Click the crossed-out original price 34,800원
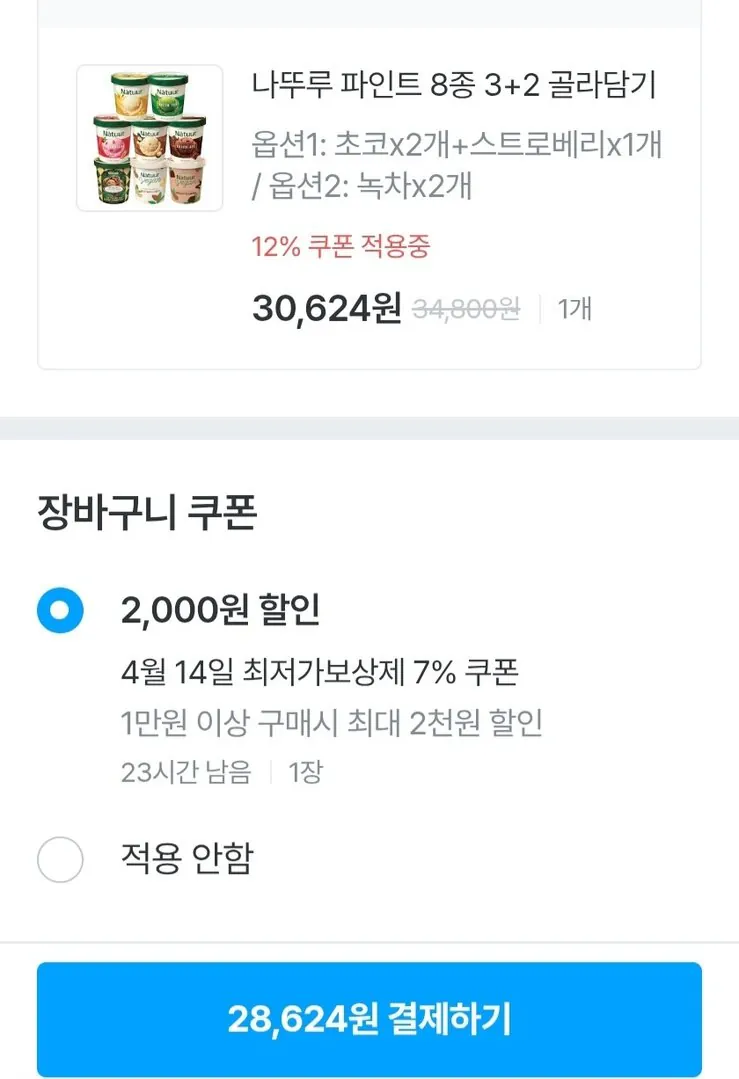739x1079 pixels. (x=467, y=309)
